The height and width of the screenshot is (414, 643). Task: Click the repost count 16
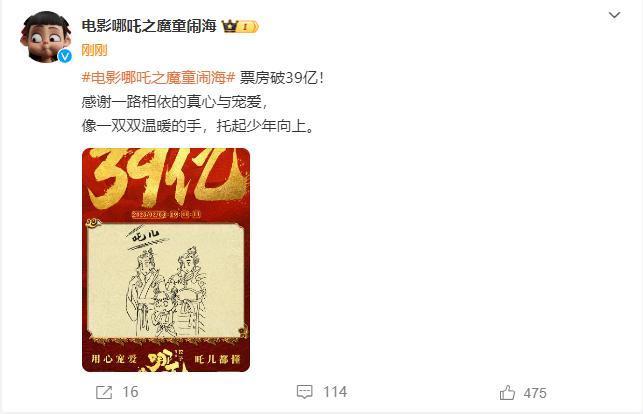(130, 392)
